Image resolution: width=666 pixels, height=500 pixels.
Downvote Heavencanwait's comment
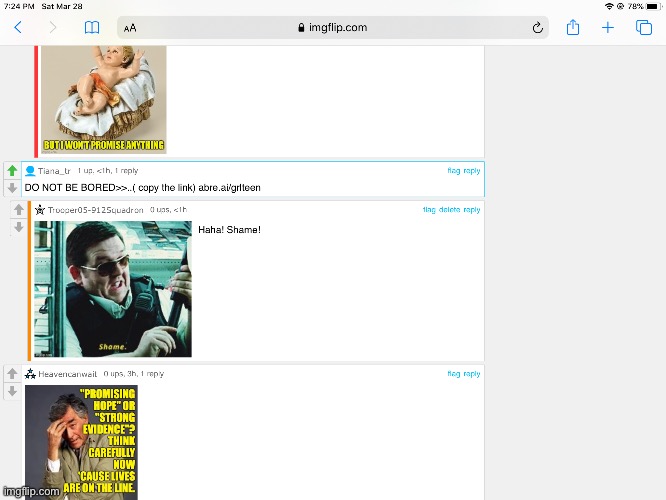12,391
